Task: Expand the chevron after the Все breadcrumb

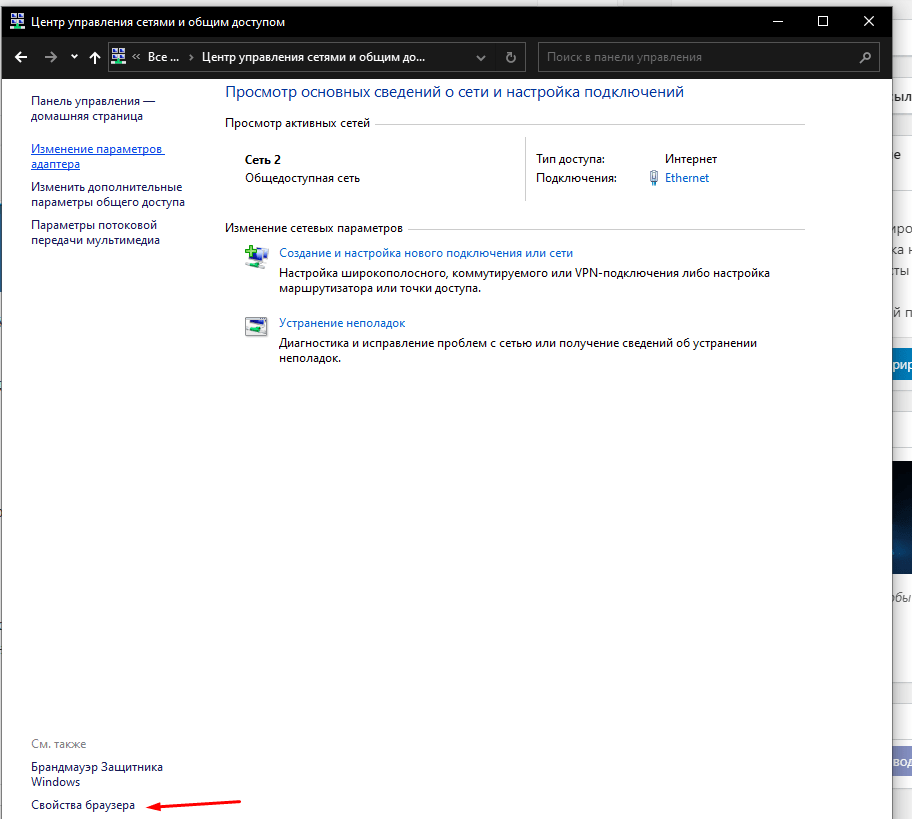Action: pos(189,58)
